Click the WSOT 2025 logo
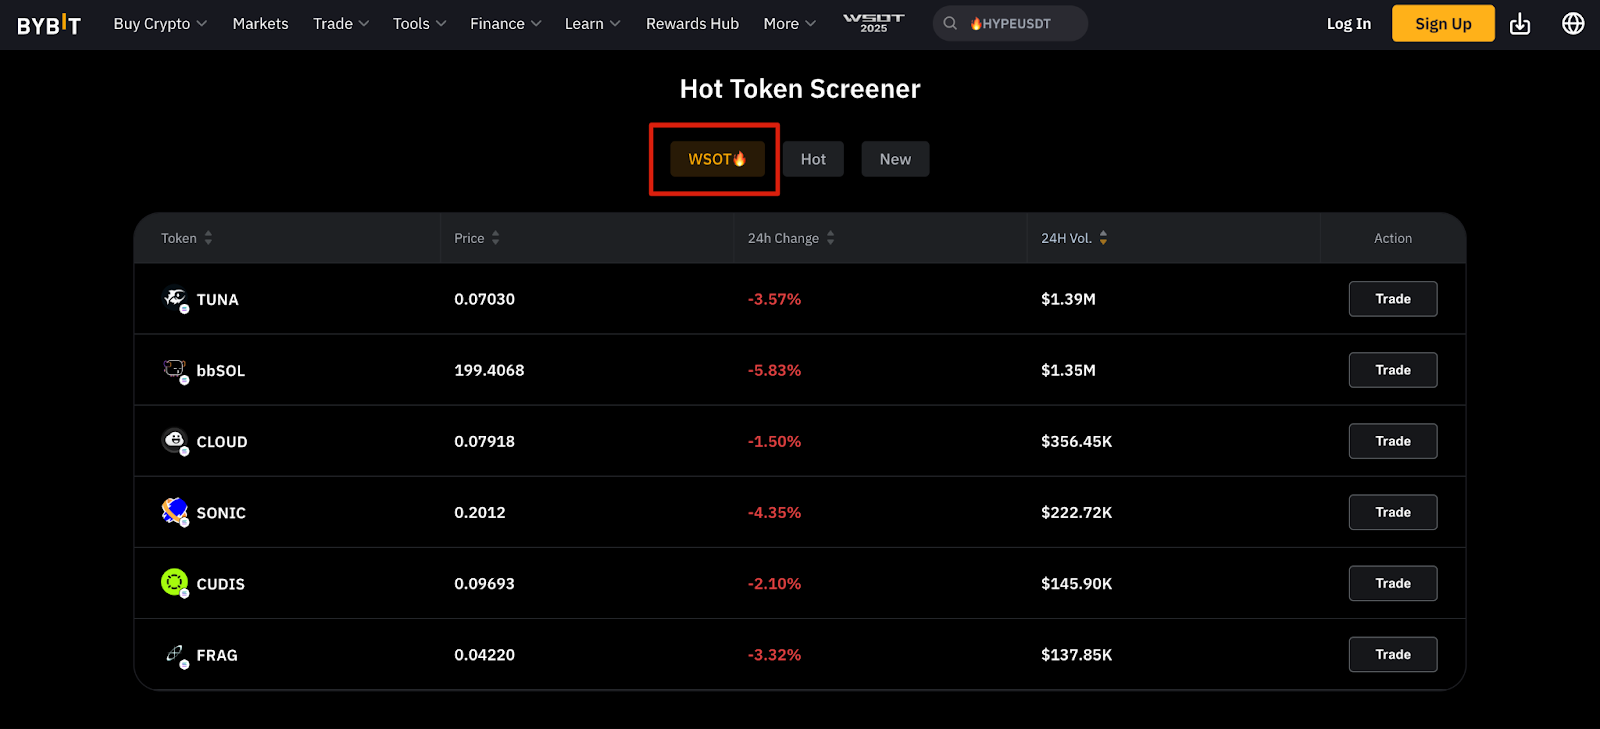The height and width of the screenshot is (729, 1600). pos(873,23)
